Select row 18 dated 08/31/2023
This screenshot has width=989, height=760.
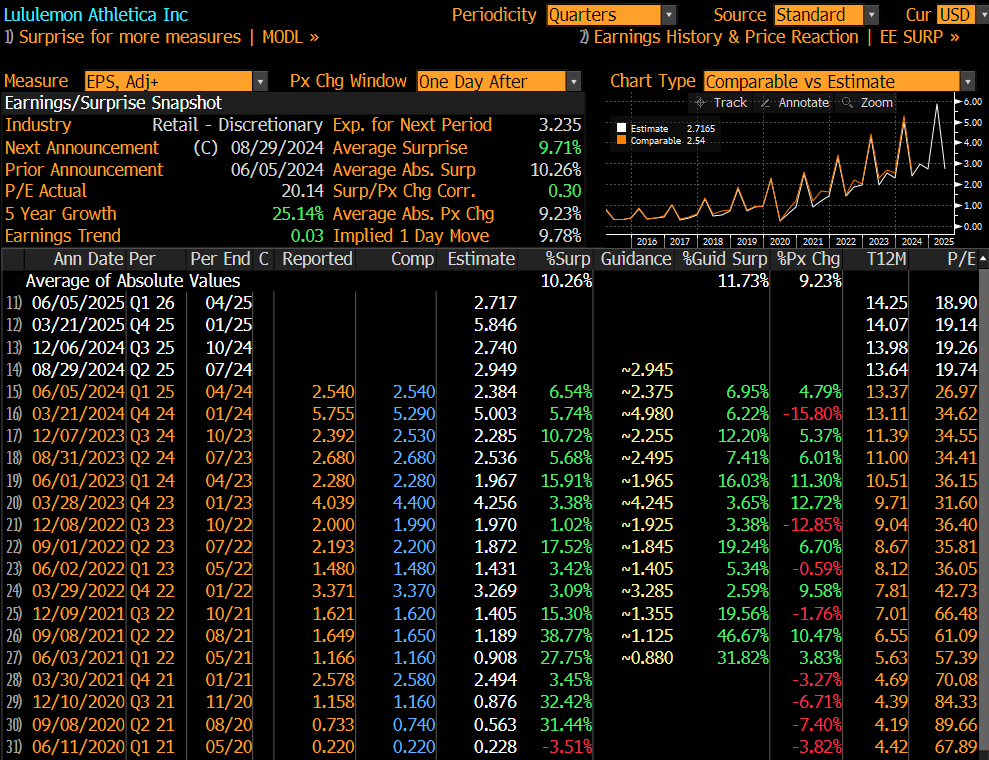click(491, 458)
